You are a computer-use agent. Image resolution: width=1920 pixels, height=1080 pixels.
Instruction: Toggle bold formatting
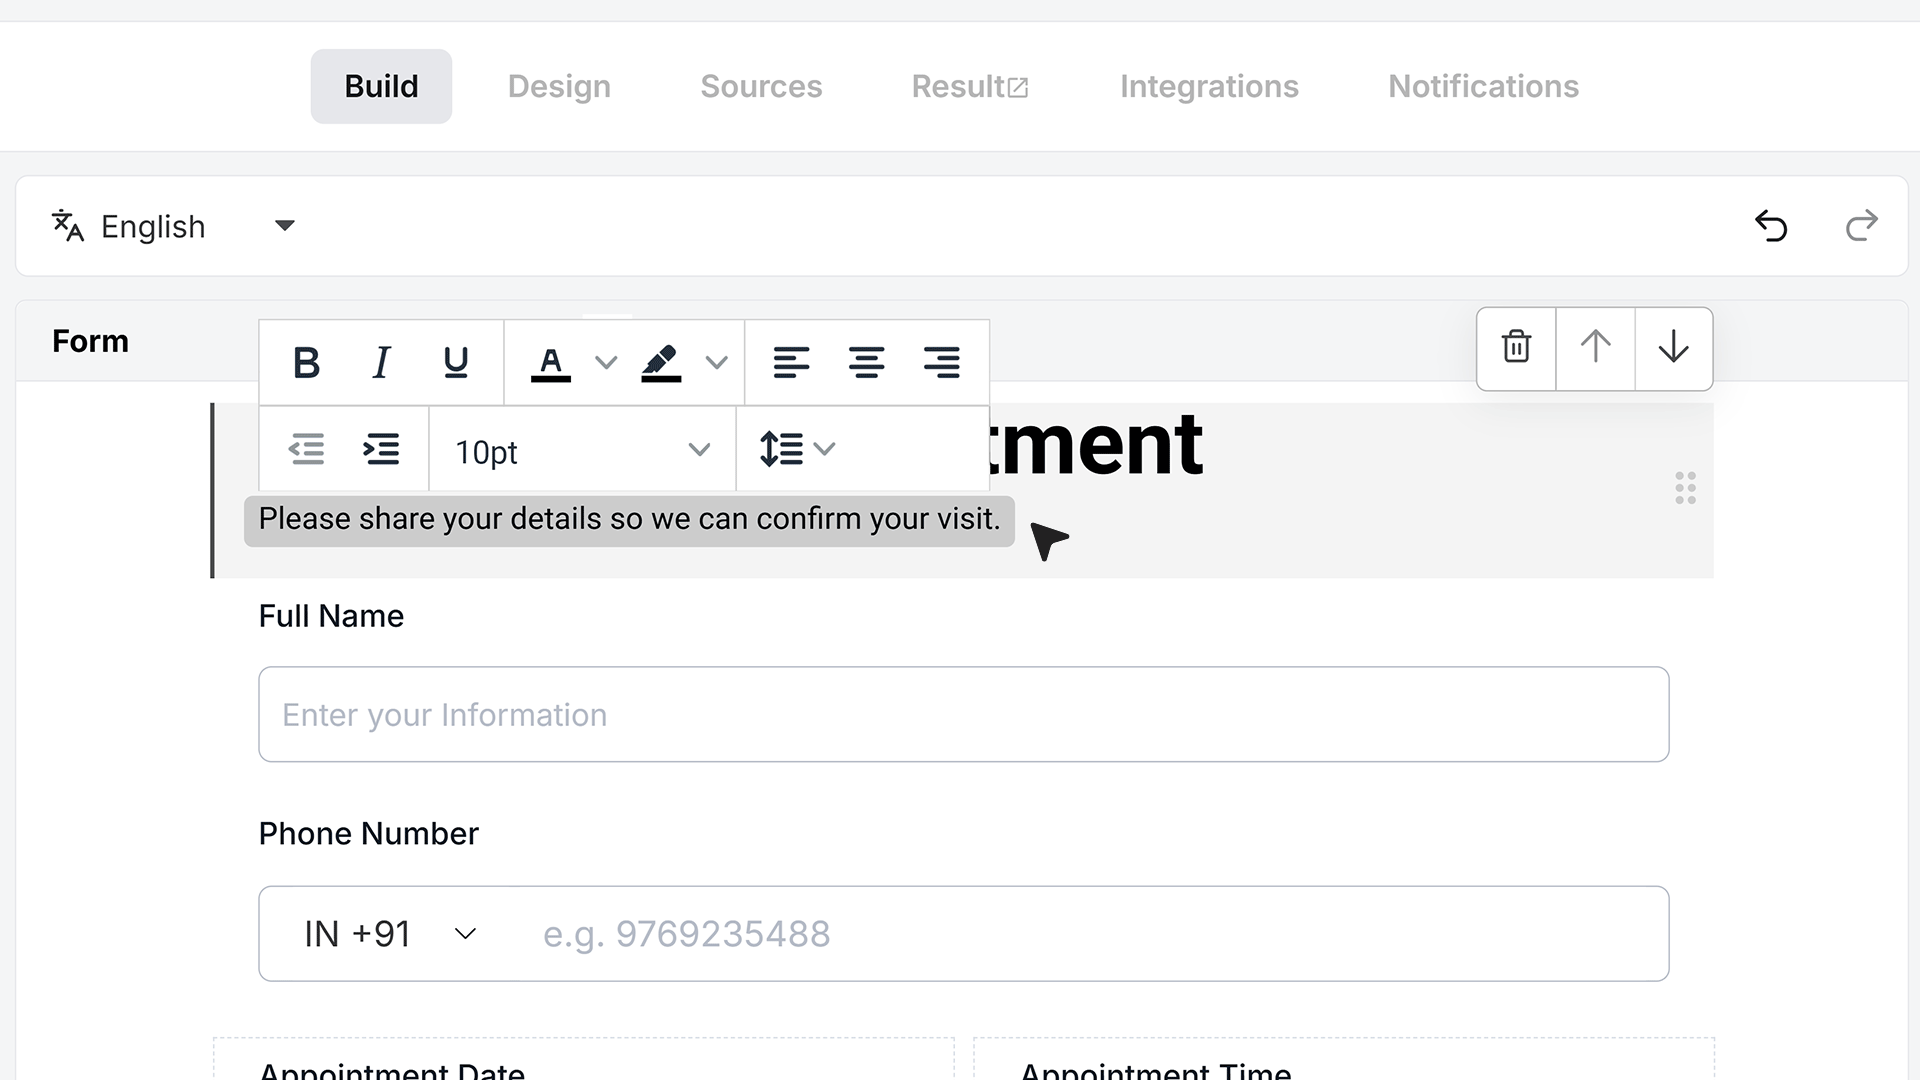point(306,362)
